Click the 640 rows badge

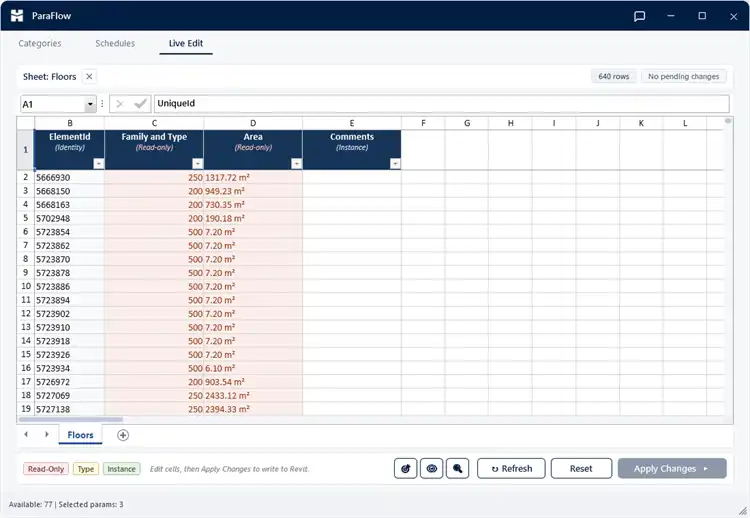[x=614, y=77]
